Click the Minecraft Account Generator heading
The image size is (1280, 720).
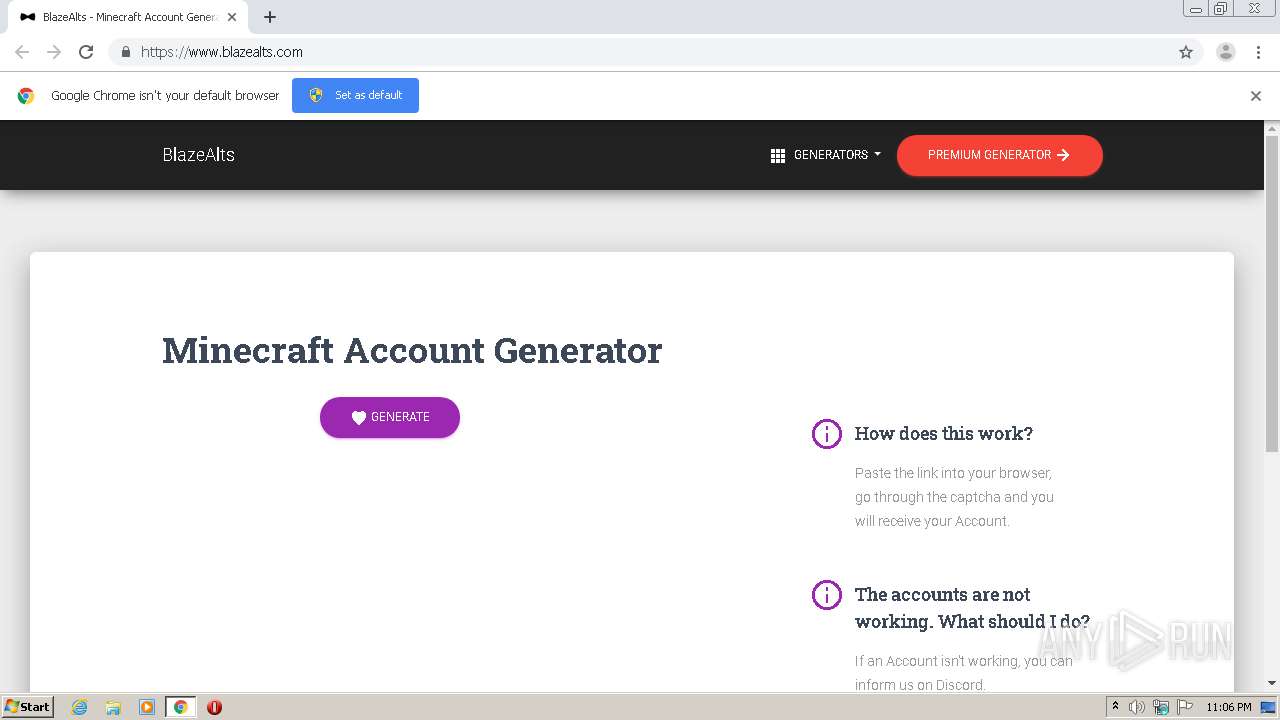tap(412, 351)
